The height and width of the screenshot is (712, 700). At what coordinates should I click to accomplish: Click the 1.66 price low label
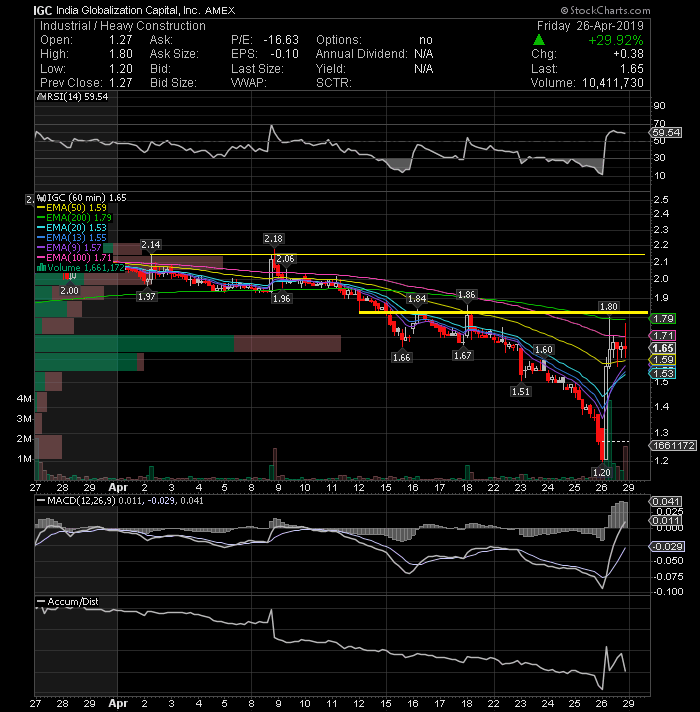pos(402,358)
